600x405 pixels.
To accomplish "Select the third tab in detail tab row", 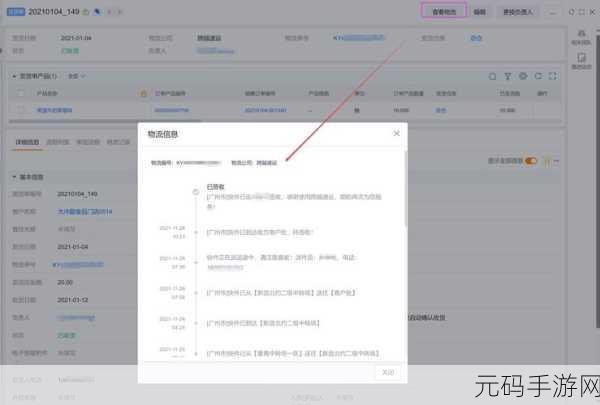I will pos(88,142).
